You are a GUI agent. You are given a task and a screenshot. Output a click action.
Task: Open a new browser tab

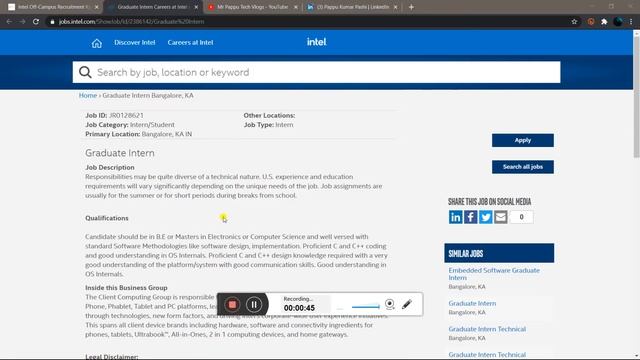pyautogui.click(x=411, y=7)
